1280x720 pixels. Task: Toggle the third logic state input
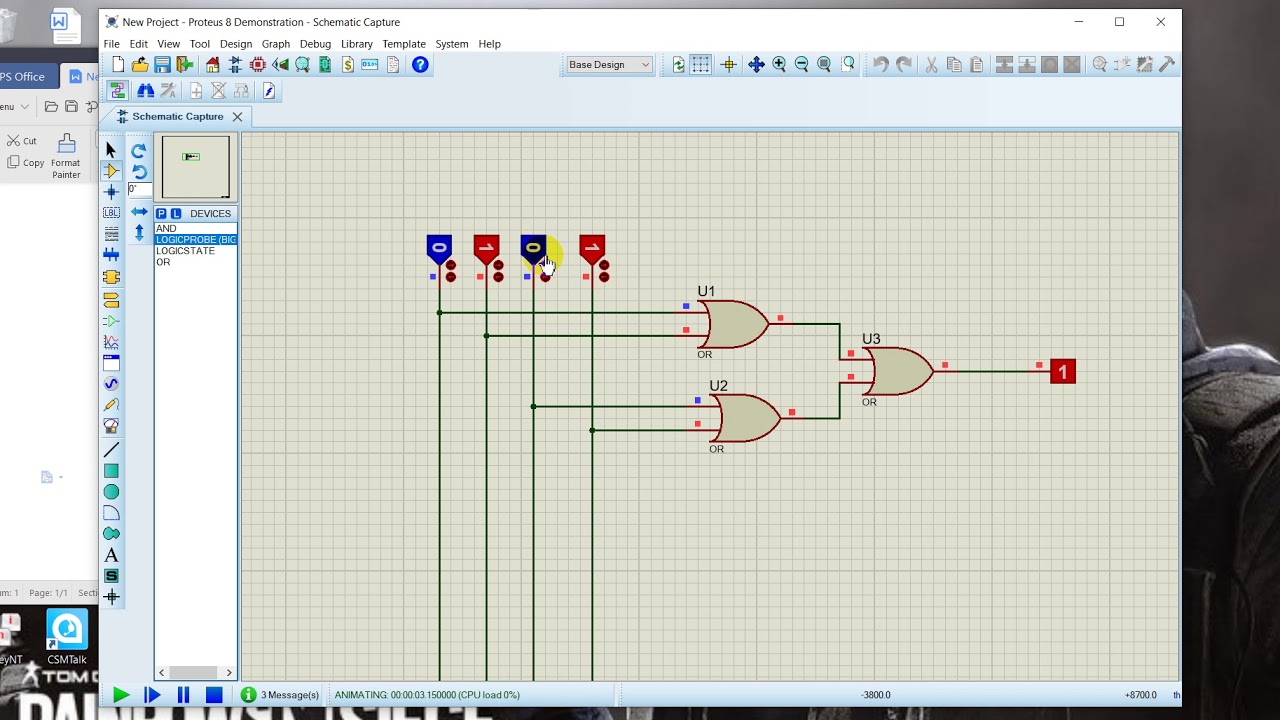(x=533, y=248)
